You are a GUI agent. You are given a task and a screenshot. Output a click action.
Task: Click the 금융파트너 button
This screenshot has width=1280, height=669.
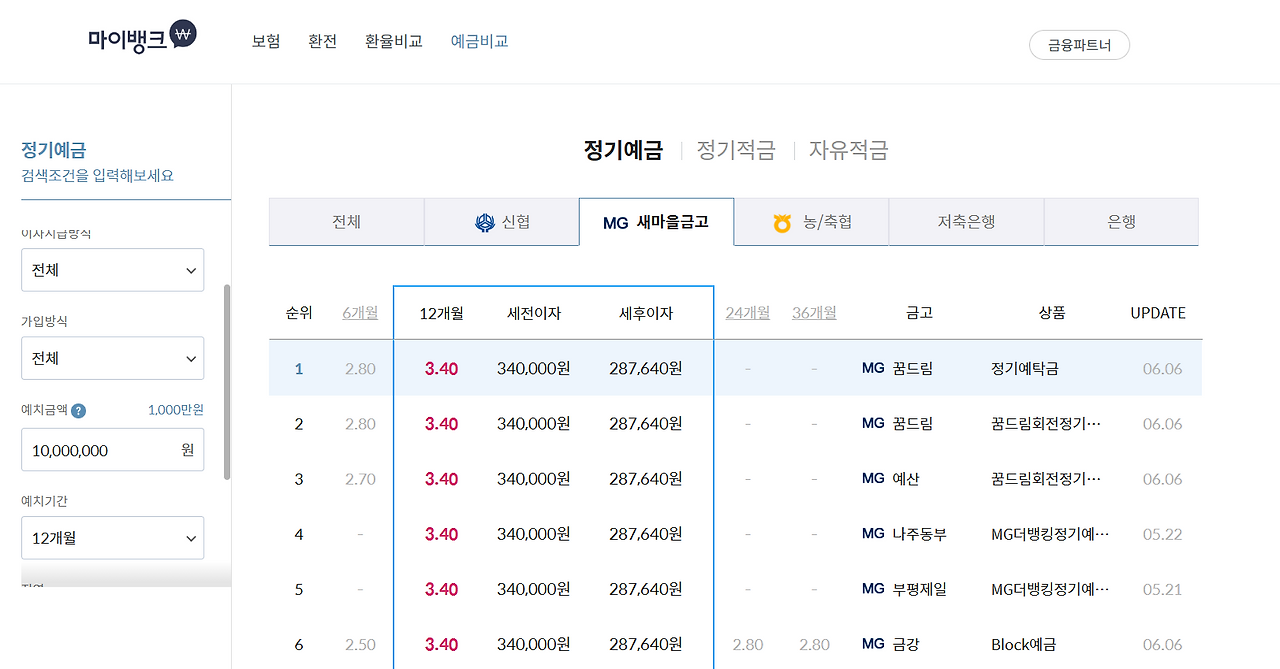(x=1079, y=45)
